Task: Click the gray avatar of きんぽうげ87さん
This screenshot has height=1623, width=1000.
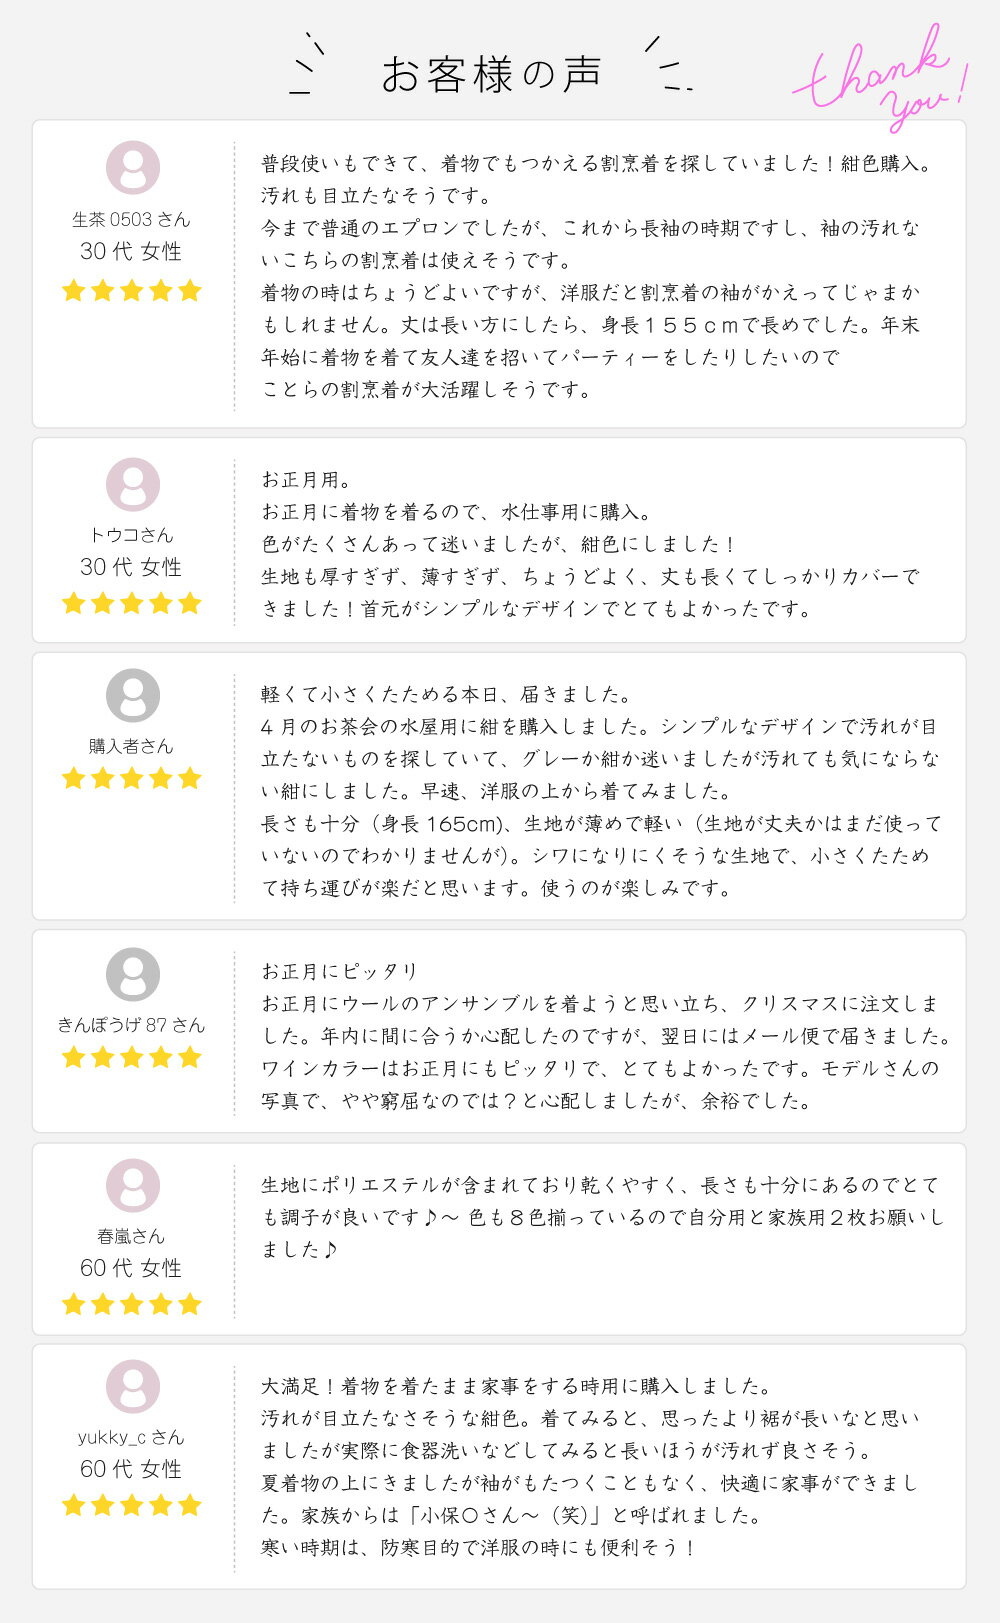Action: click(x=133, y=975)
